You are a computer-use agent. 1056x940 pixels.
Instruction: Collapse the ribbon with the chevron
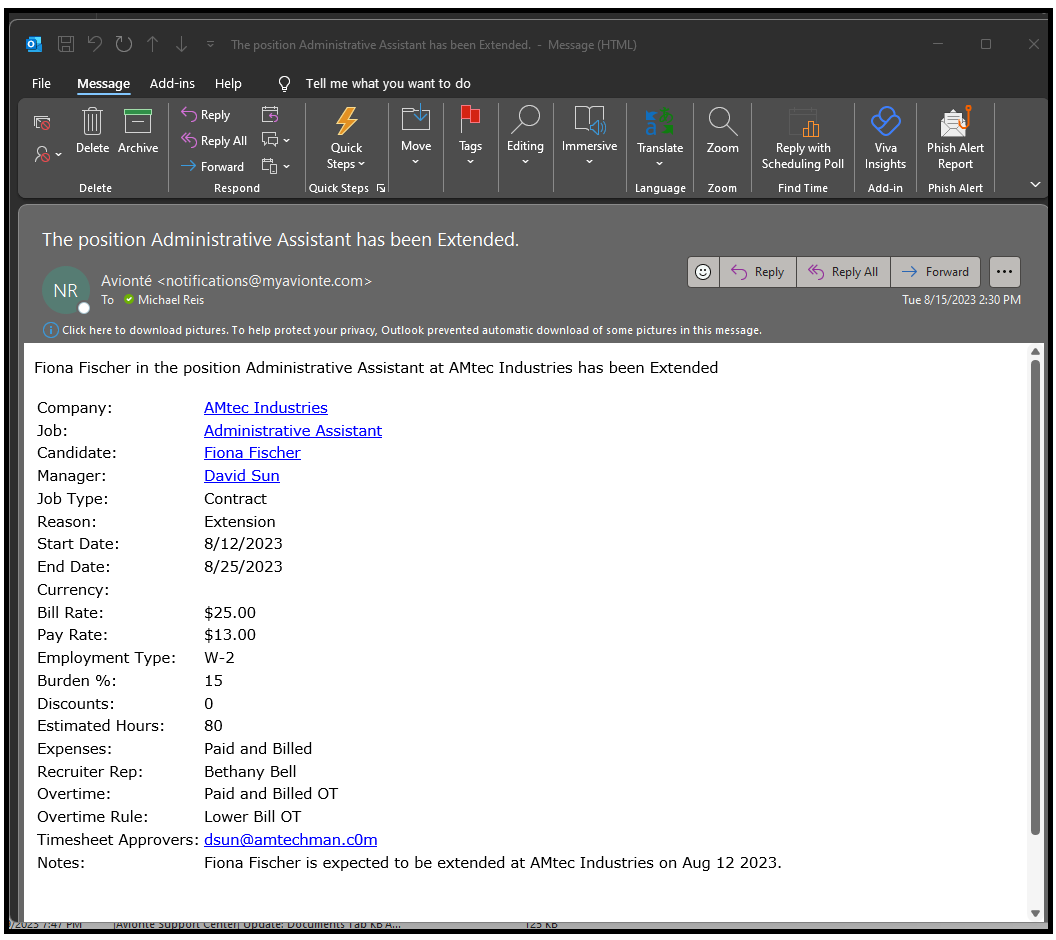1035,184
